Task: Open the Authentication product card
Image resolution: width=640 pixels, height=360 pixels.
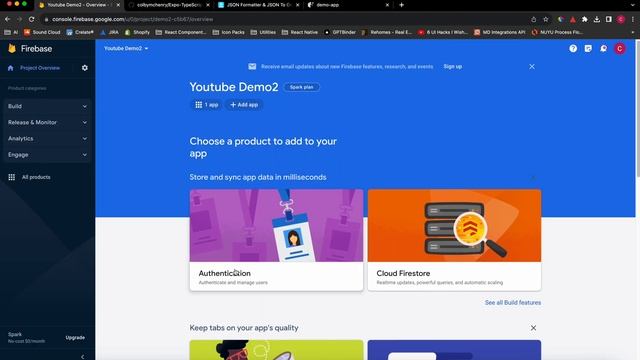Action: click(276, 240)
